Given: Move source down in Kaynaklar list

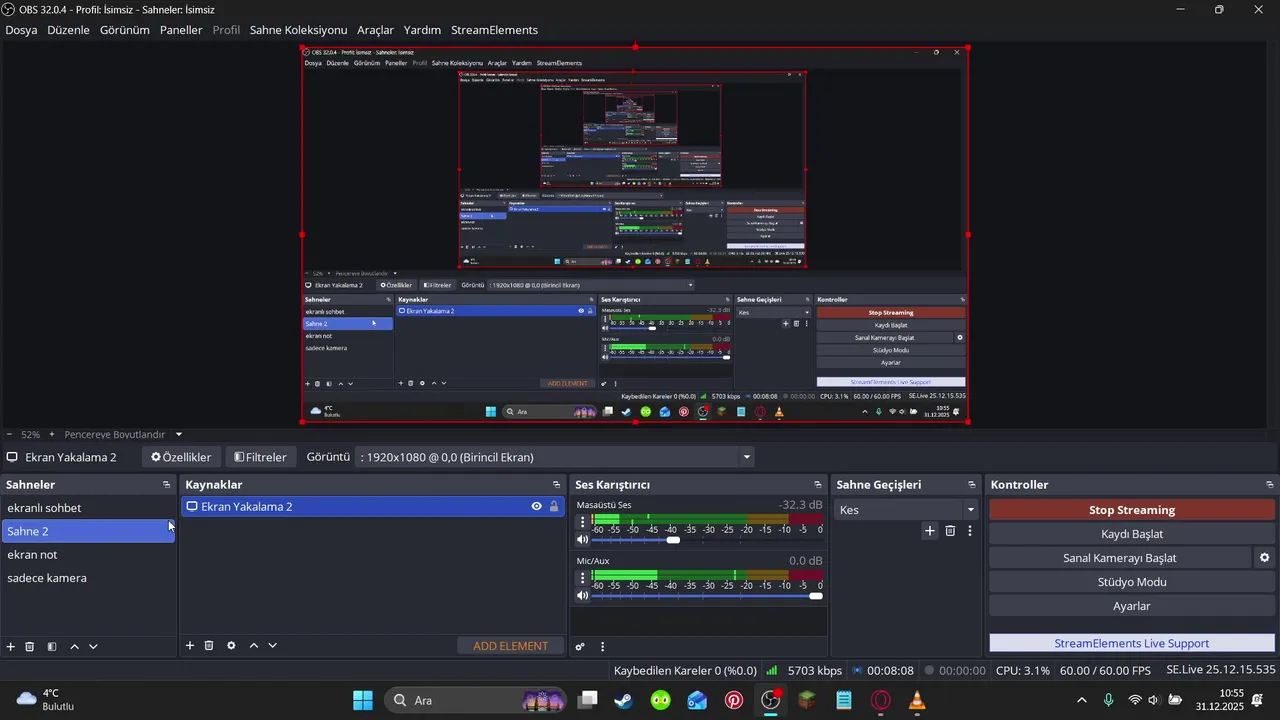Looking at the screenshot, I should [272, 646].
